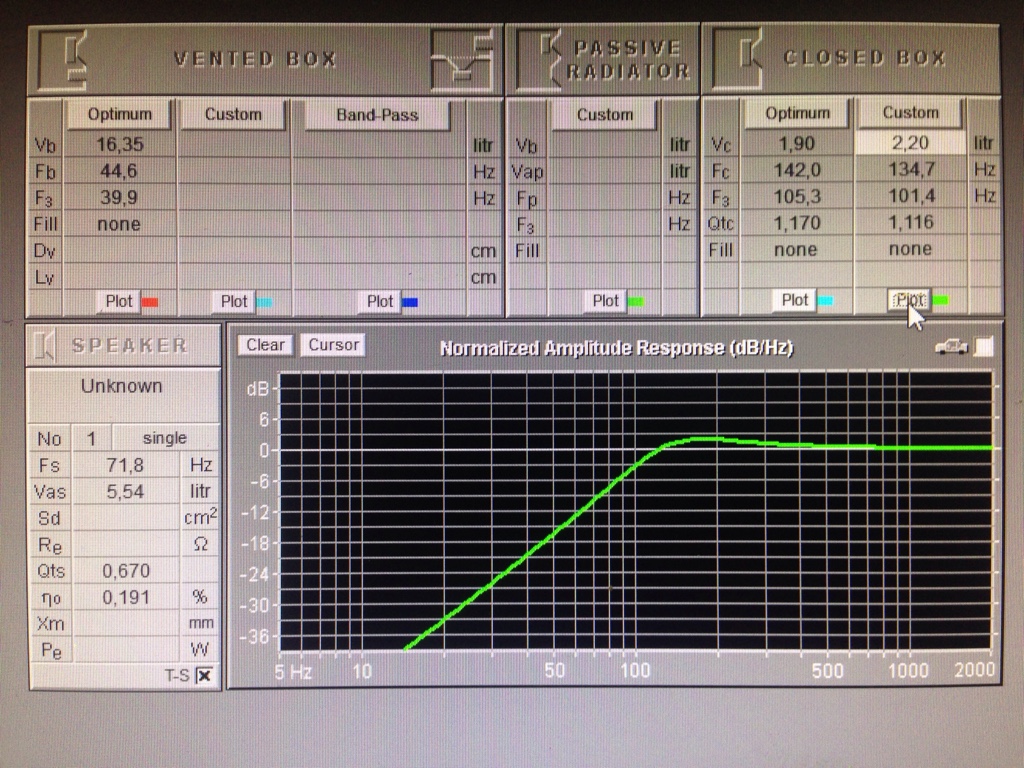Click the closed custom Vc value 2,20

coord(910,143)
